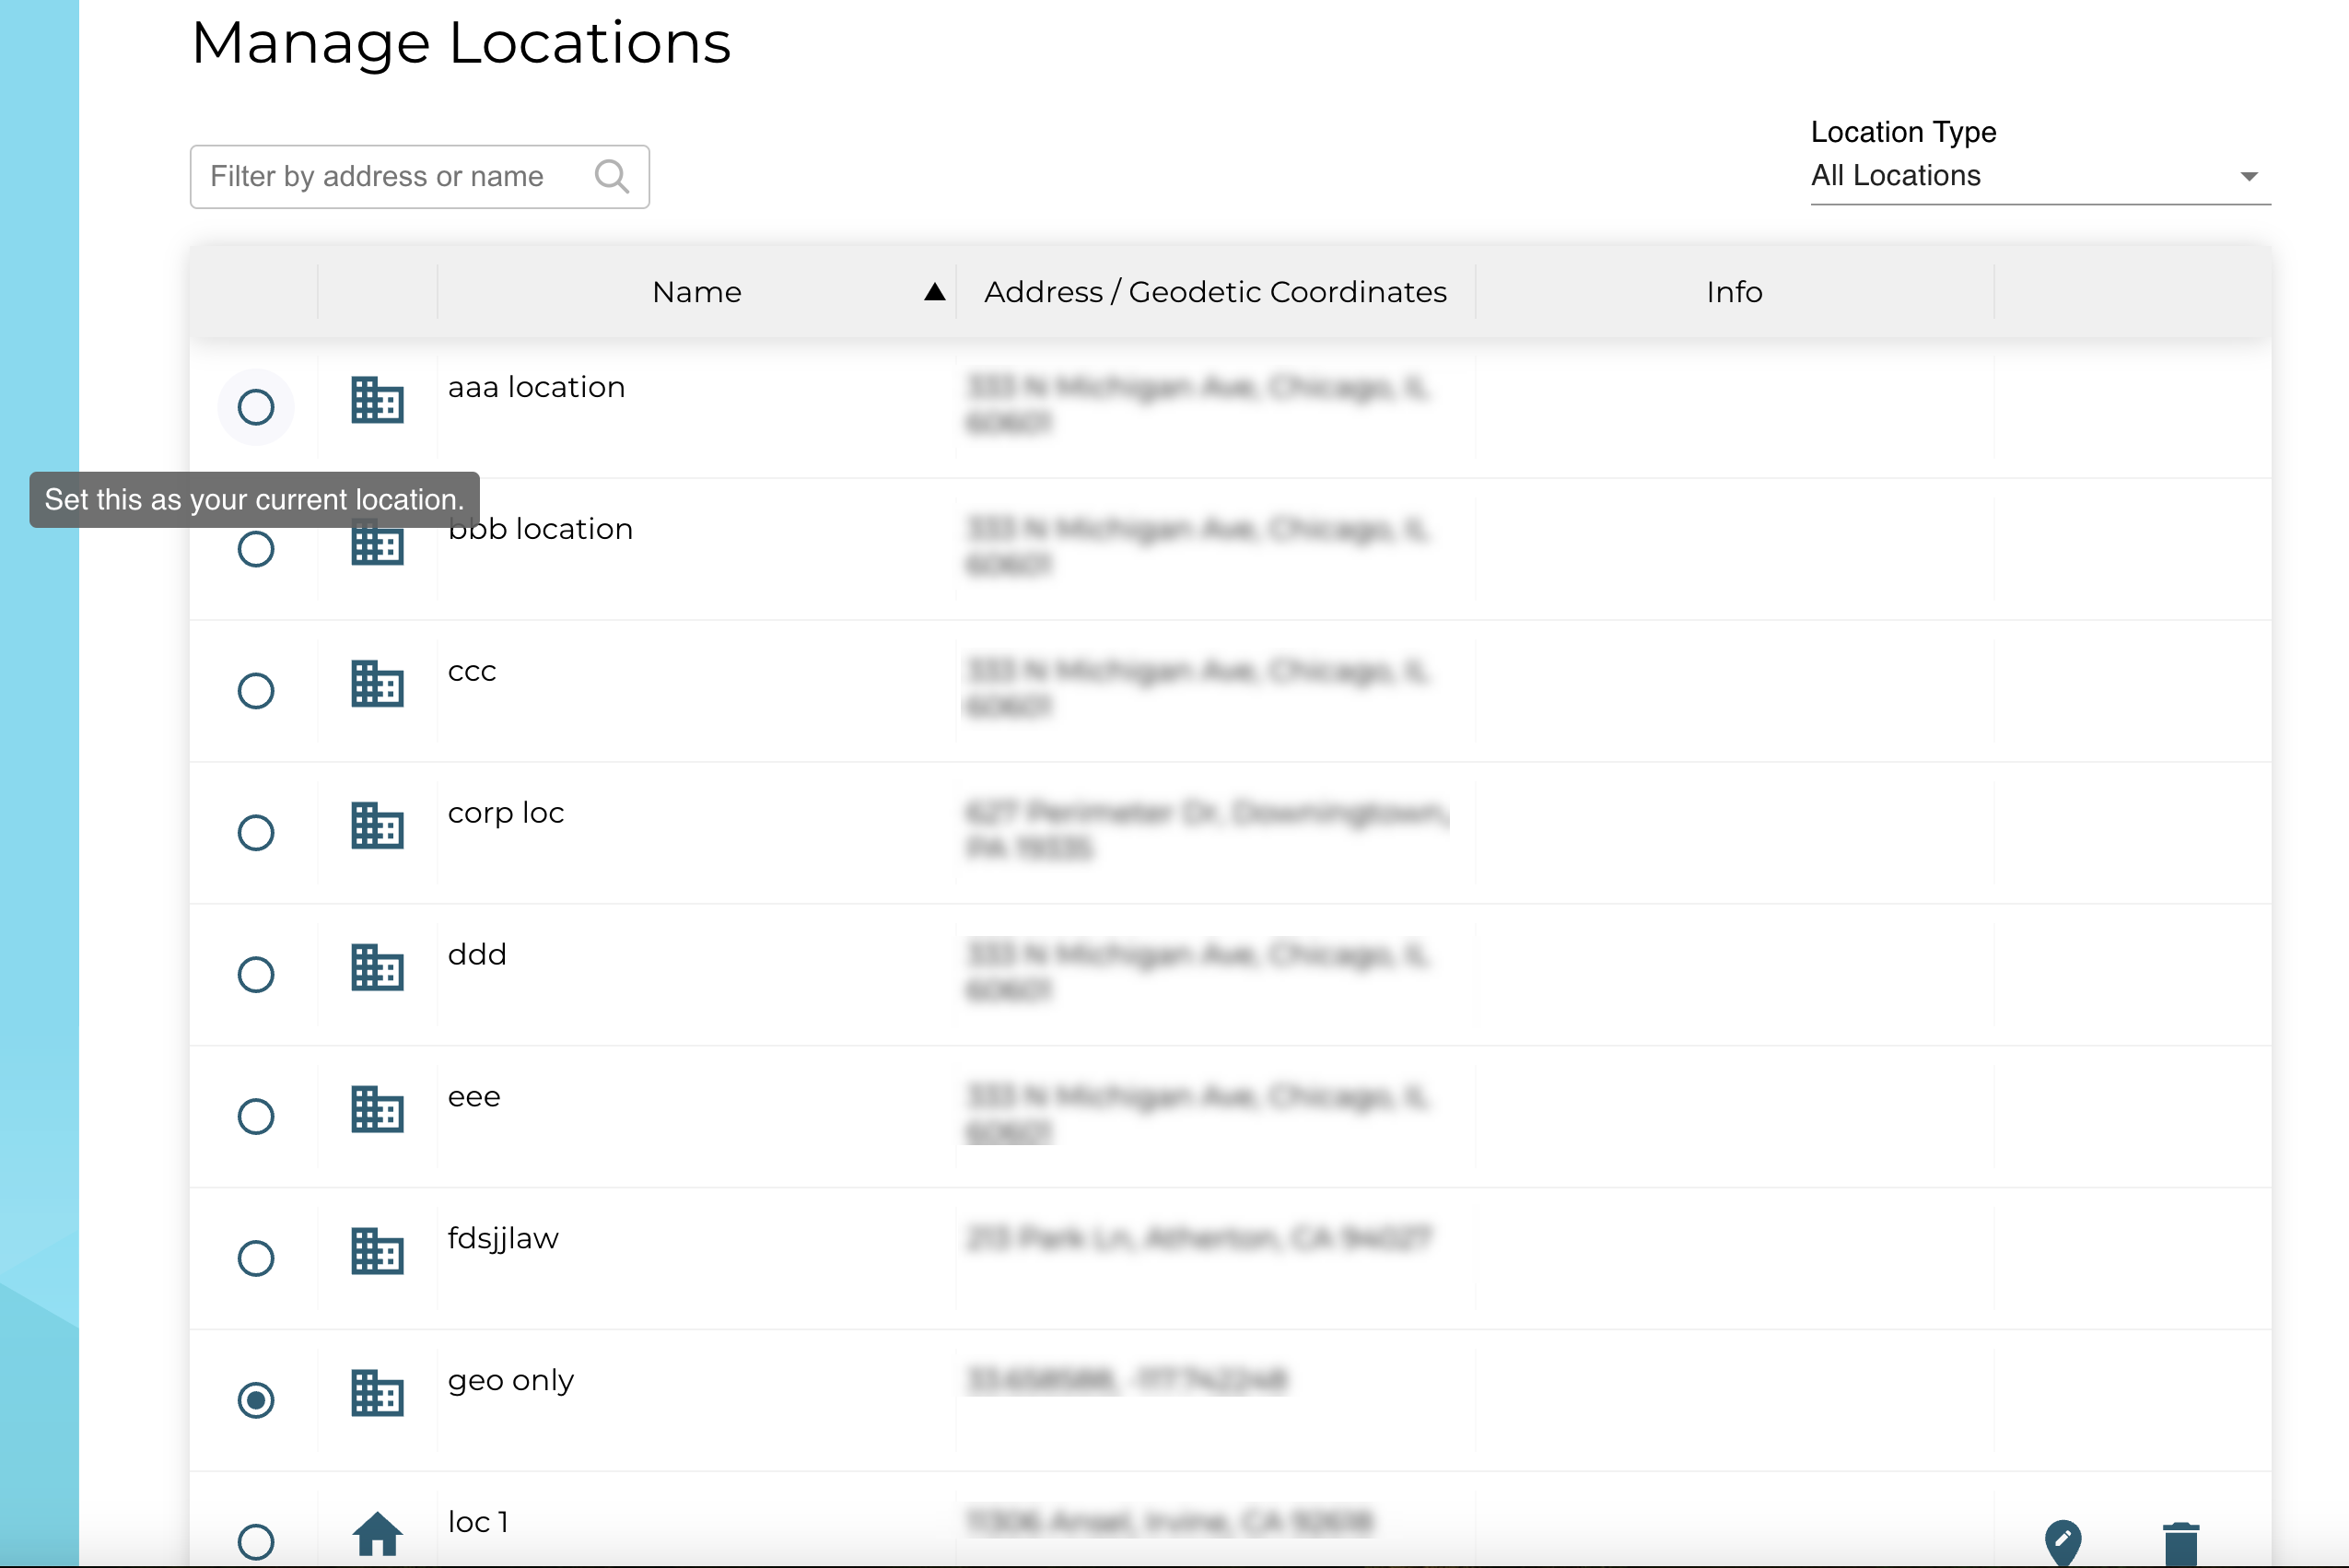Select radio button for aaa location
The height and width of the screenshot is (1568, 2349).
pyautogui.click(x=256, y=407)
